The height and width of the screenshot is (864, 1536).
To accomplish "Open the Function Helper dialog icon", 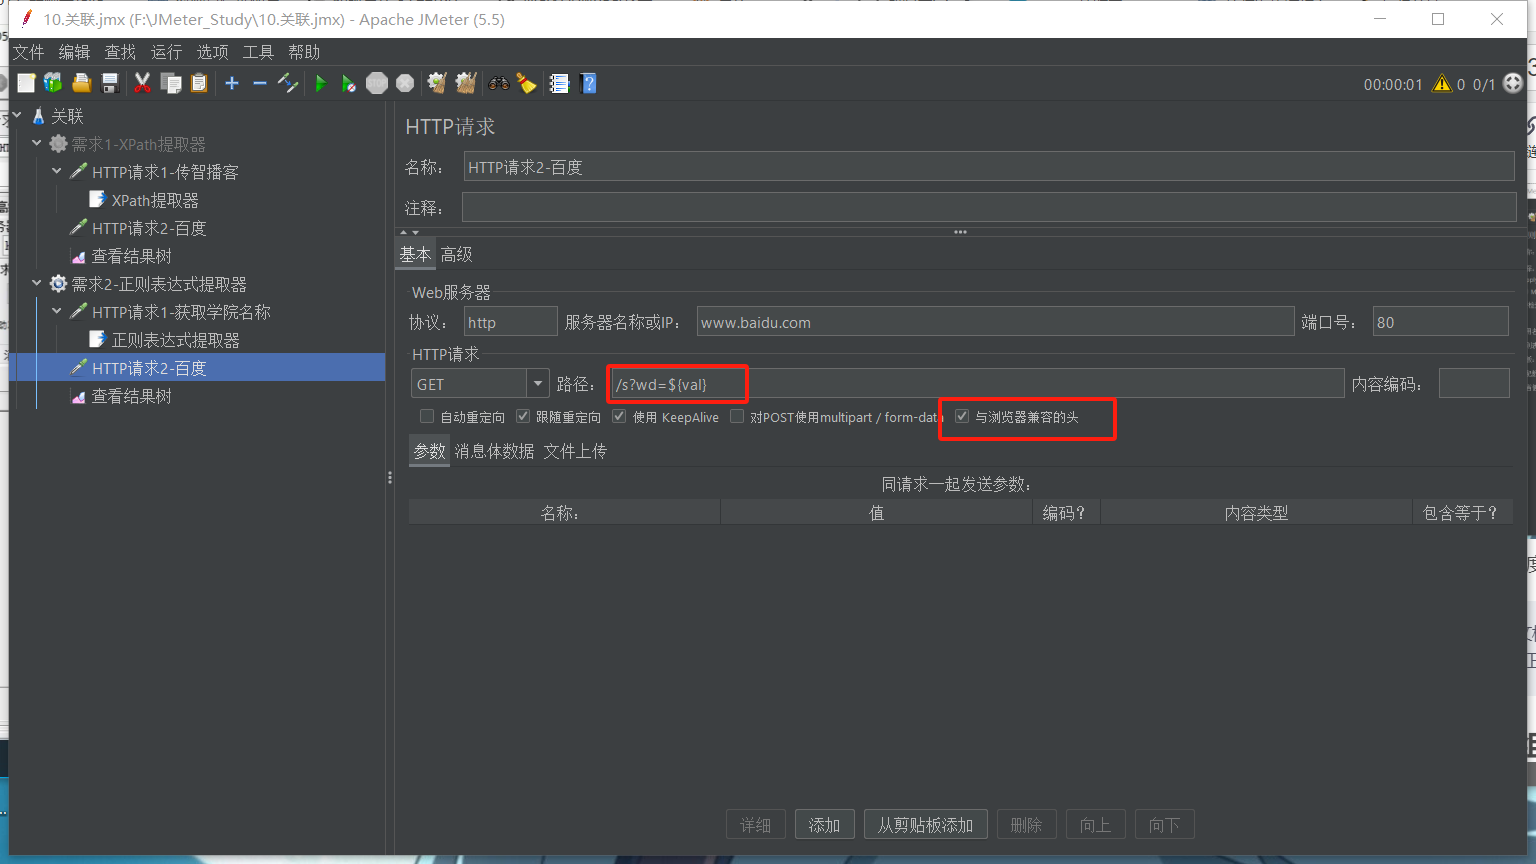I will 559,83.
